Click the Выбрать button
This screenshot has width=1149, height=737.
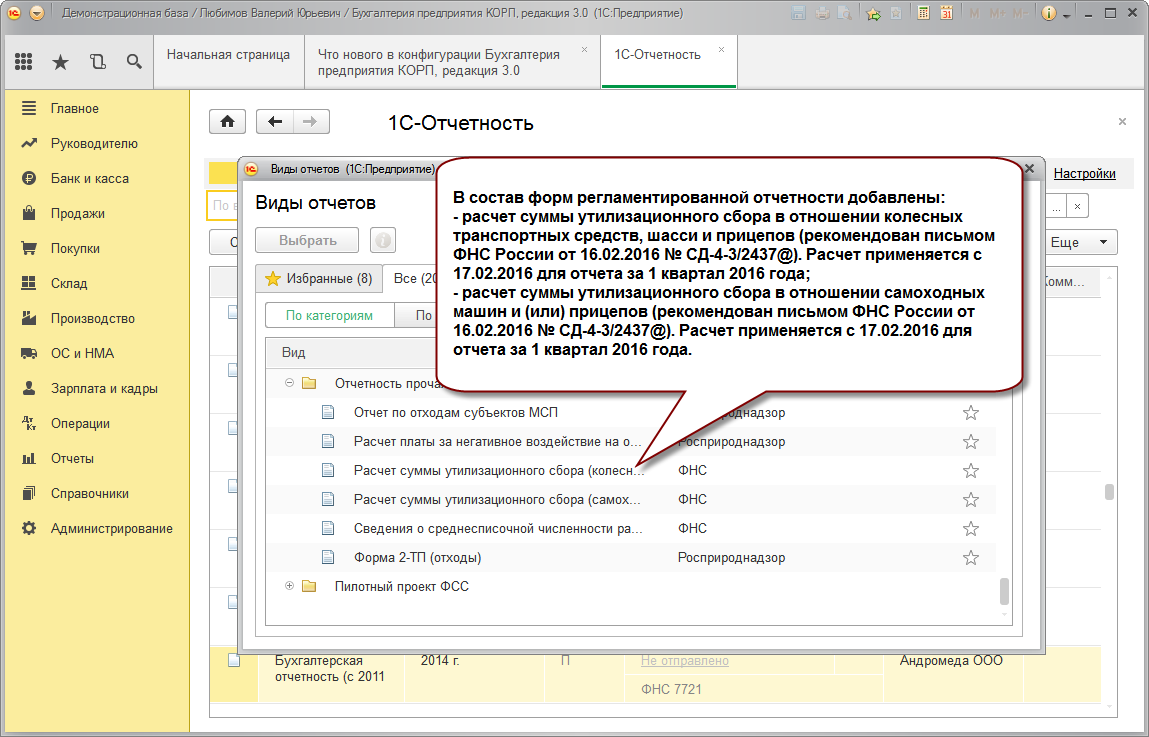[308, 240]
